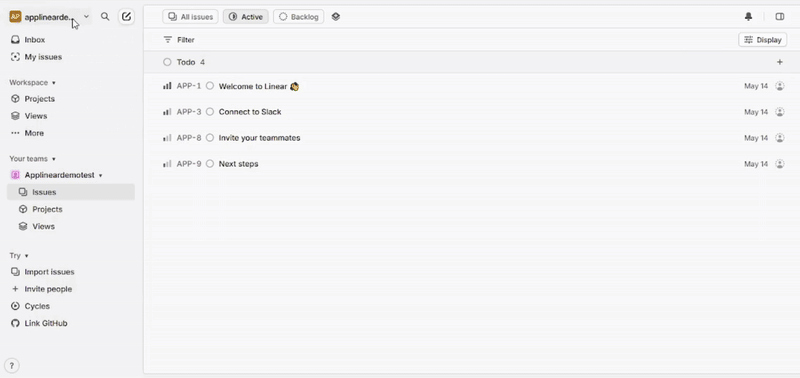Click the stacked layers views icon

point(335,17)
